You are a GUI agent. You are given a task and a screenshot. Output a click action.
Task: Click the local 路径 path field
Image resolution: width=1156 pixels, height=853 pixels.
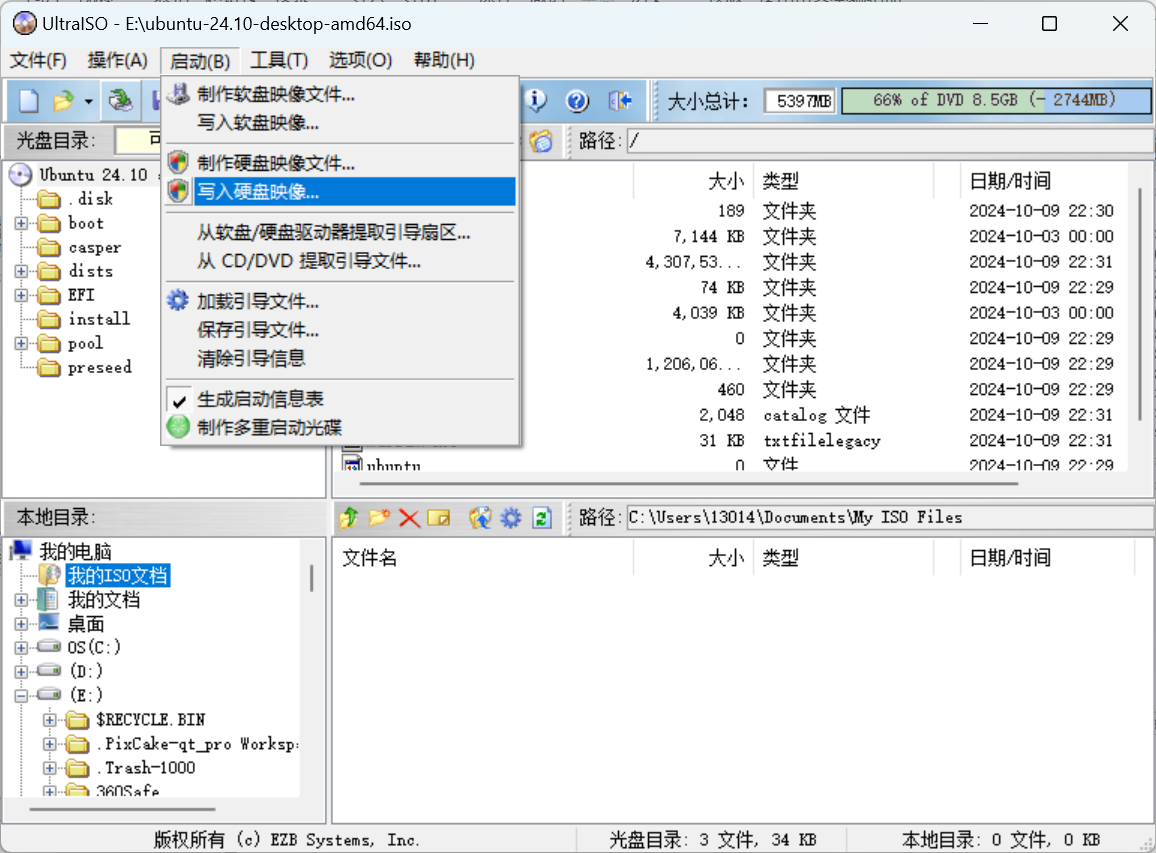pos(890,518)
